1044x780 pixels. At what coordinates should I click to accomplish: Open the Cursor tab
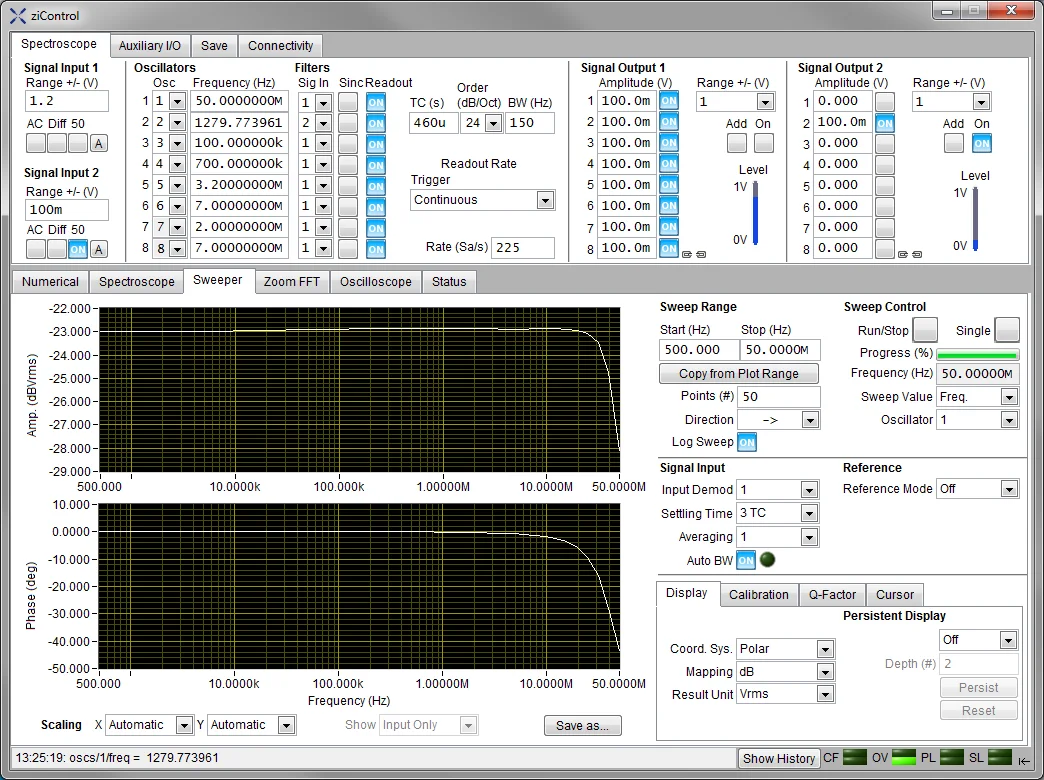pos(895,594)
